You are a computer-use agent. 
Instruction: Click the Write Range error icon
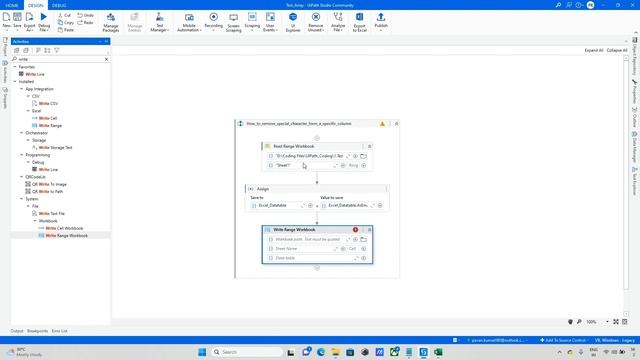click(356, 230)
